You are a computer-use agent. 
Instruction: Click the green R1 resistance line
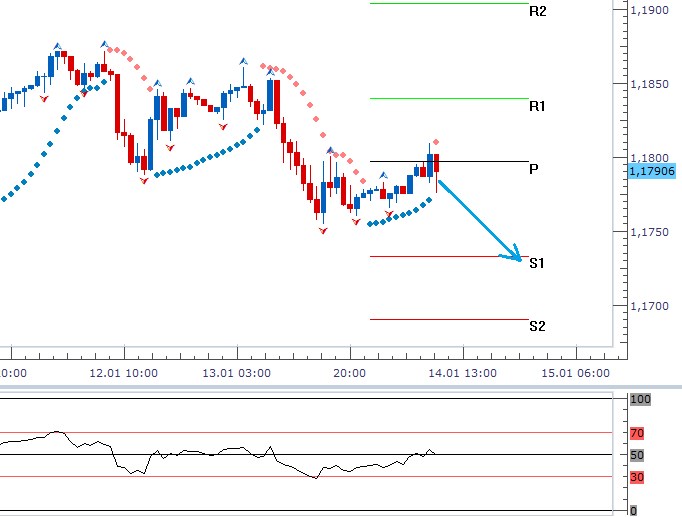coord(448,98)
